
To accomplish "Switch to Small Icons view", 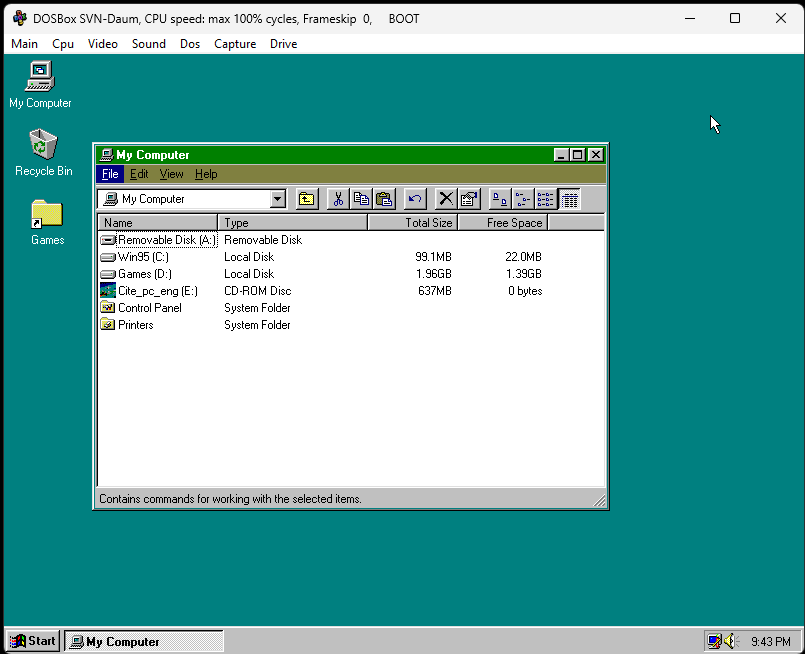I will [523, 199].
